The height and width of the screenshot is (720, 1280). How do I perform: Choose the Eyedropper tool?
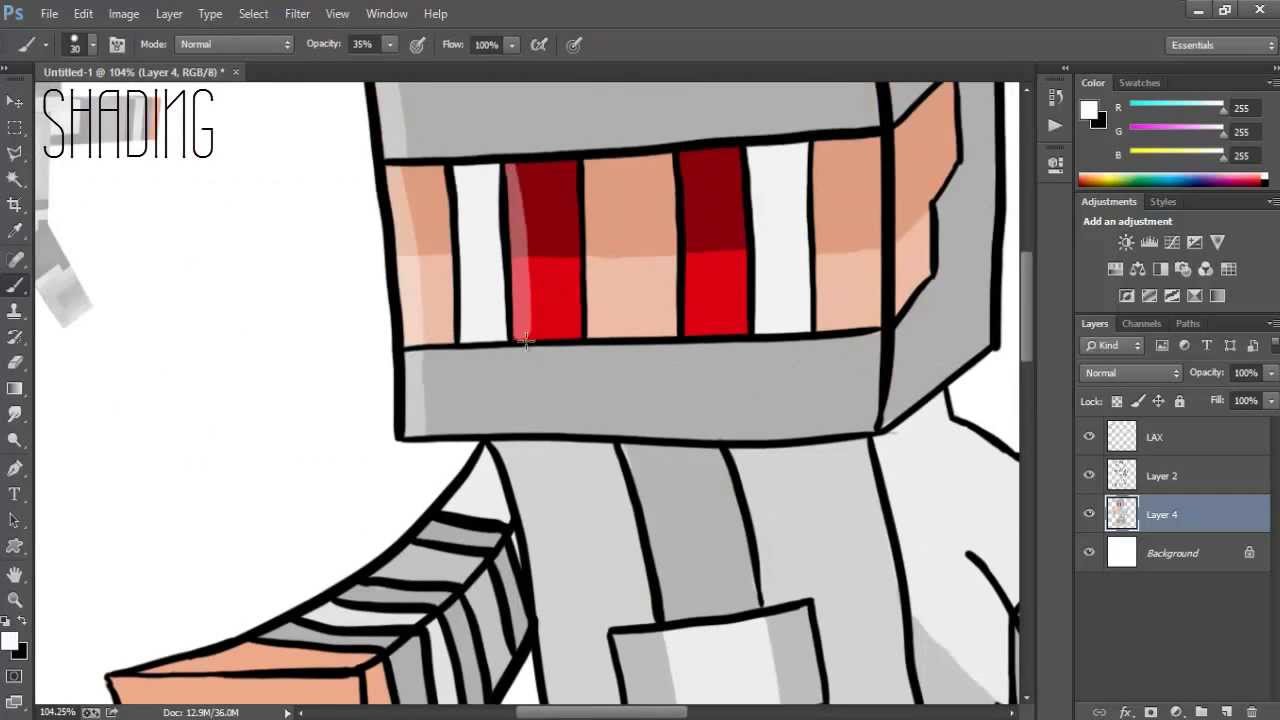[15, 230]
